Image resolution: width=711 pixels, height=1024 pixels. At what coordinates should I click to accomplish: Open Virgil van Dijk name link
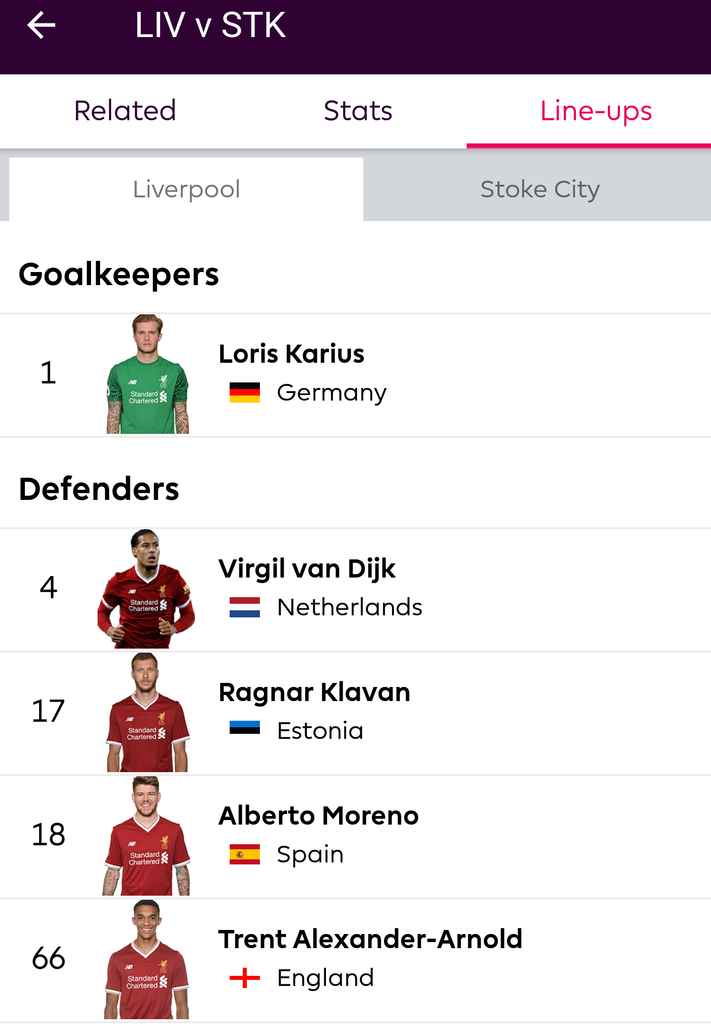click(x=307, y=569)
